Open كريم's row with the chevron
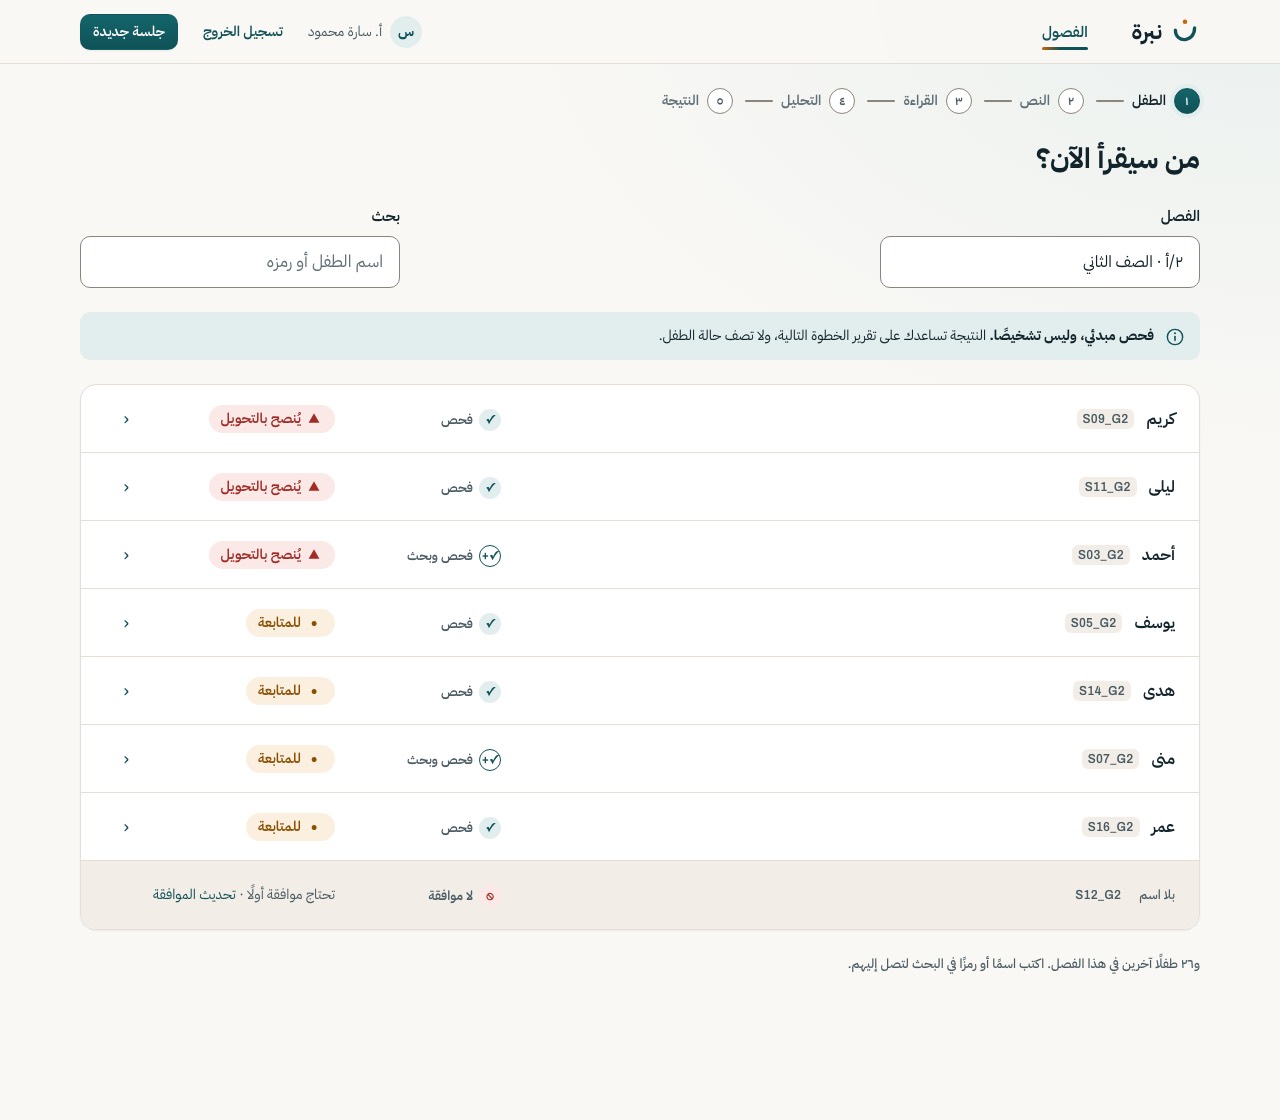Screen dimensions: 1280x1120 [126, 419]
